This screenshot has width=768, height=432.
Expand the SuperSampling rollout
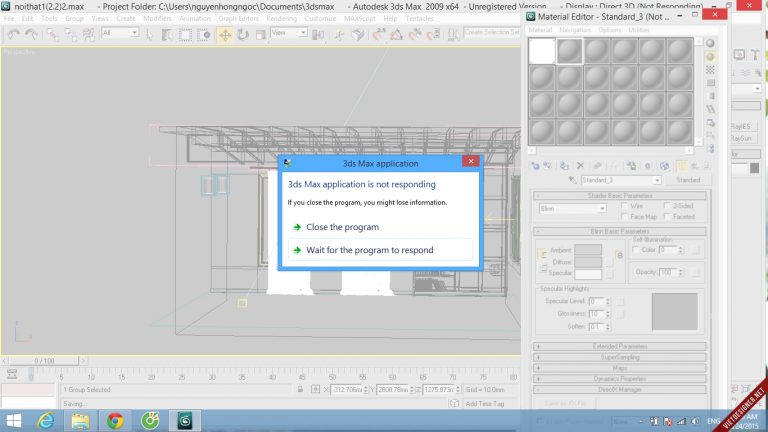click(x=620, y=357)
